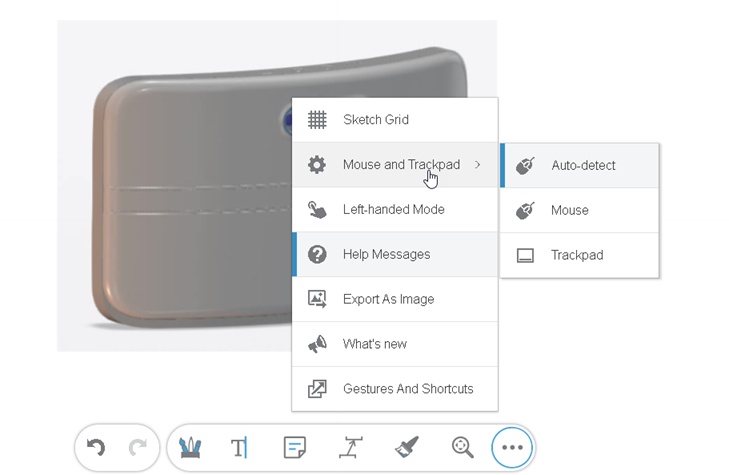
Task: Choose Trackpad input option
Action: click(580, 255)
